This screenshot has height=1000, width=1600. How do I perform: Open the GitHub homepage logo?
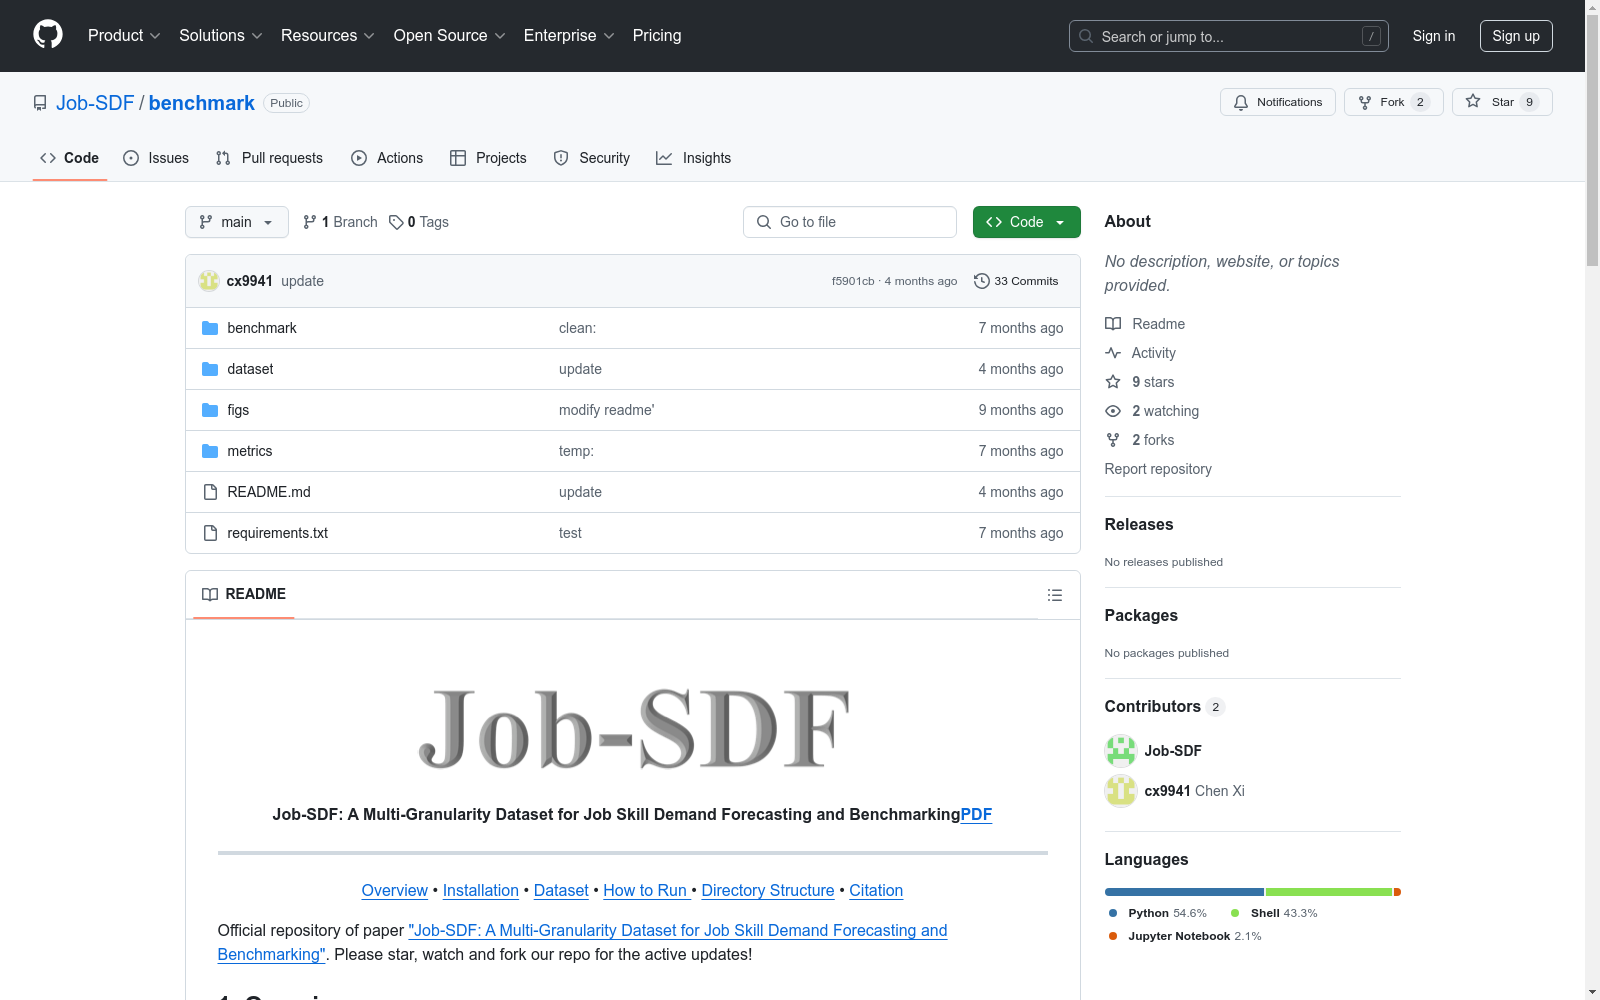tap(48, 35)
